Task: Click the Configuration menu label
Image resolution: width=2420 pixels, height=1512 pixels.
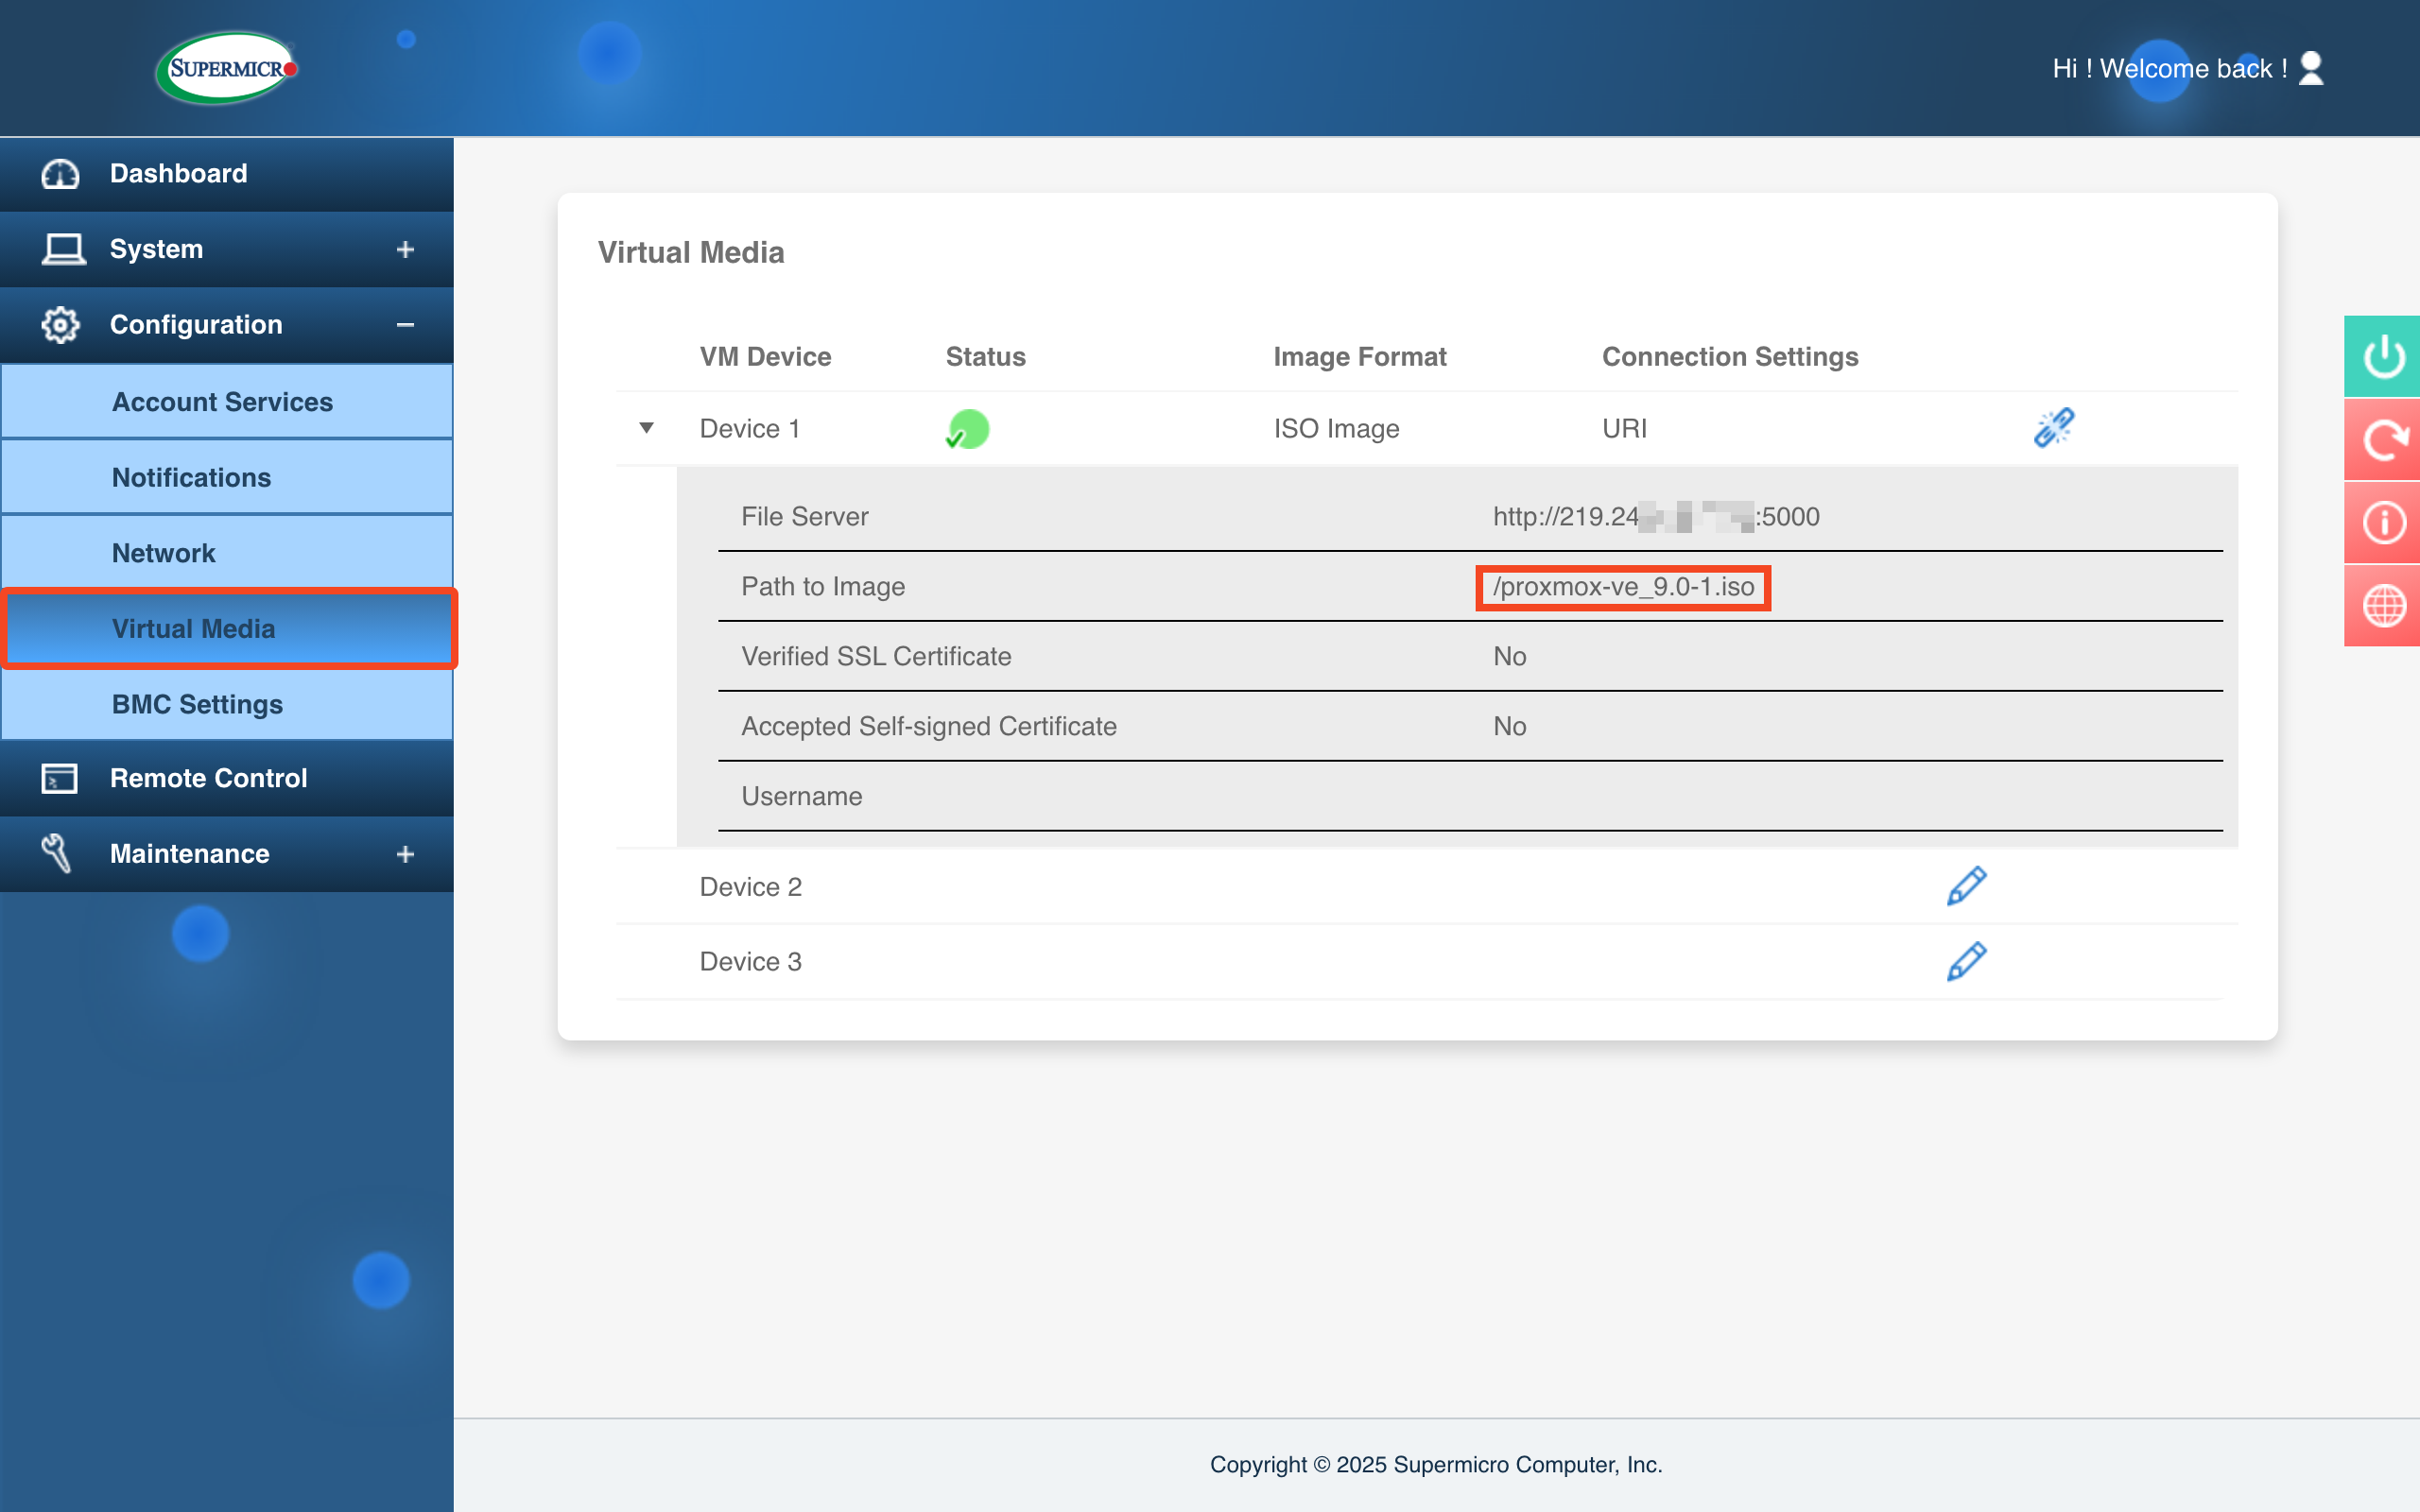Action: 196,325
